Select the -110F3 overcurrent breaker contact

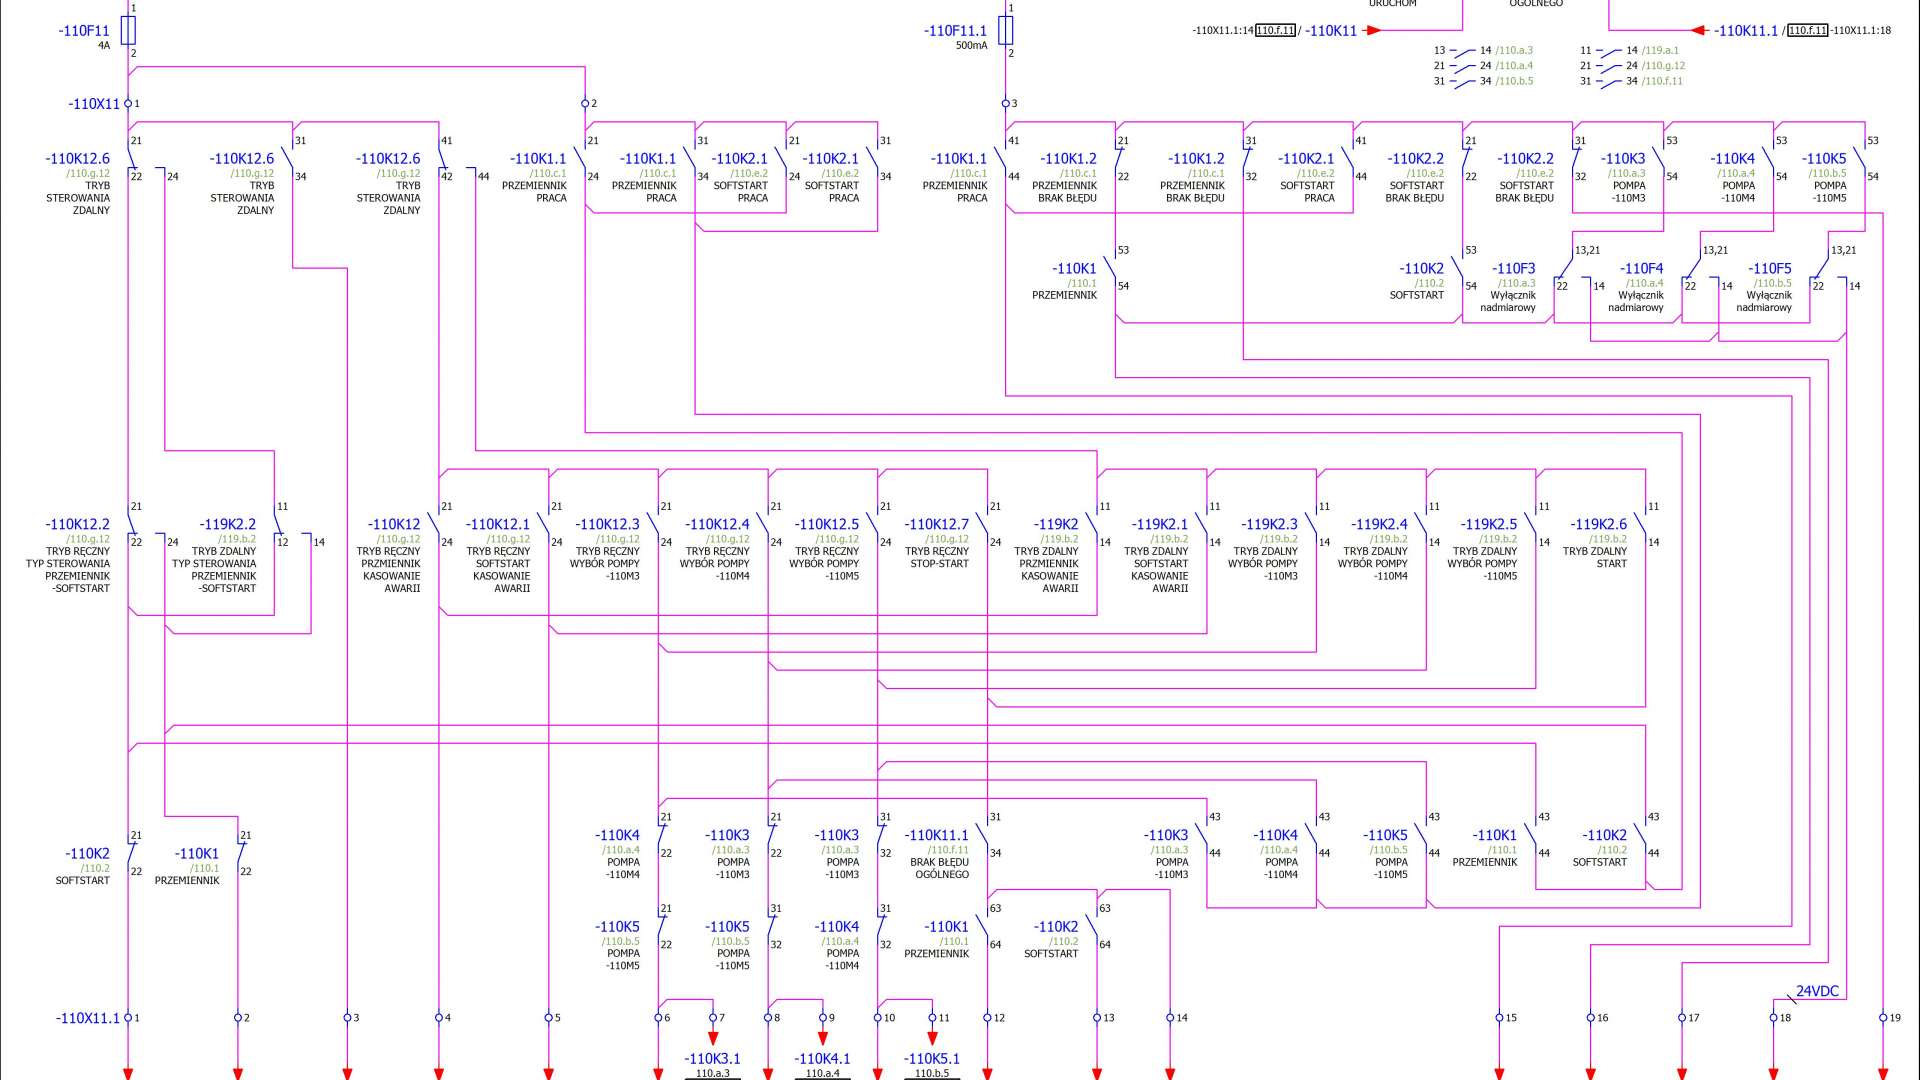point(1564,268)
